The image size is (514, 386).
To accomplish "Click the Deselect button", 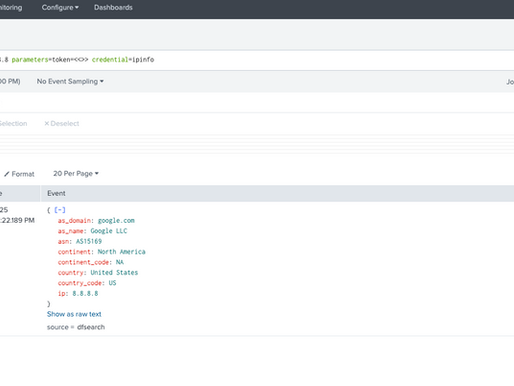I will pyautogui.click(x=62, y=123).
